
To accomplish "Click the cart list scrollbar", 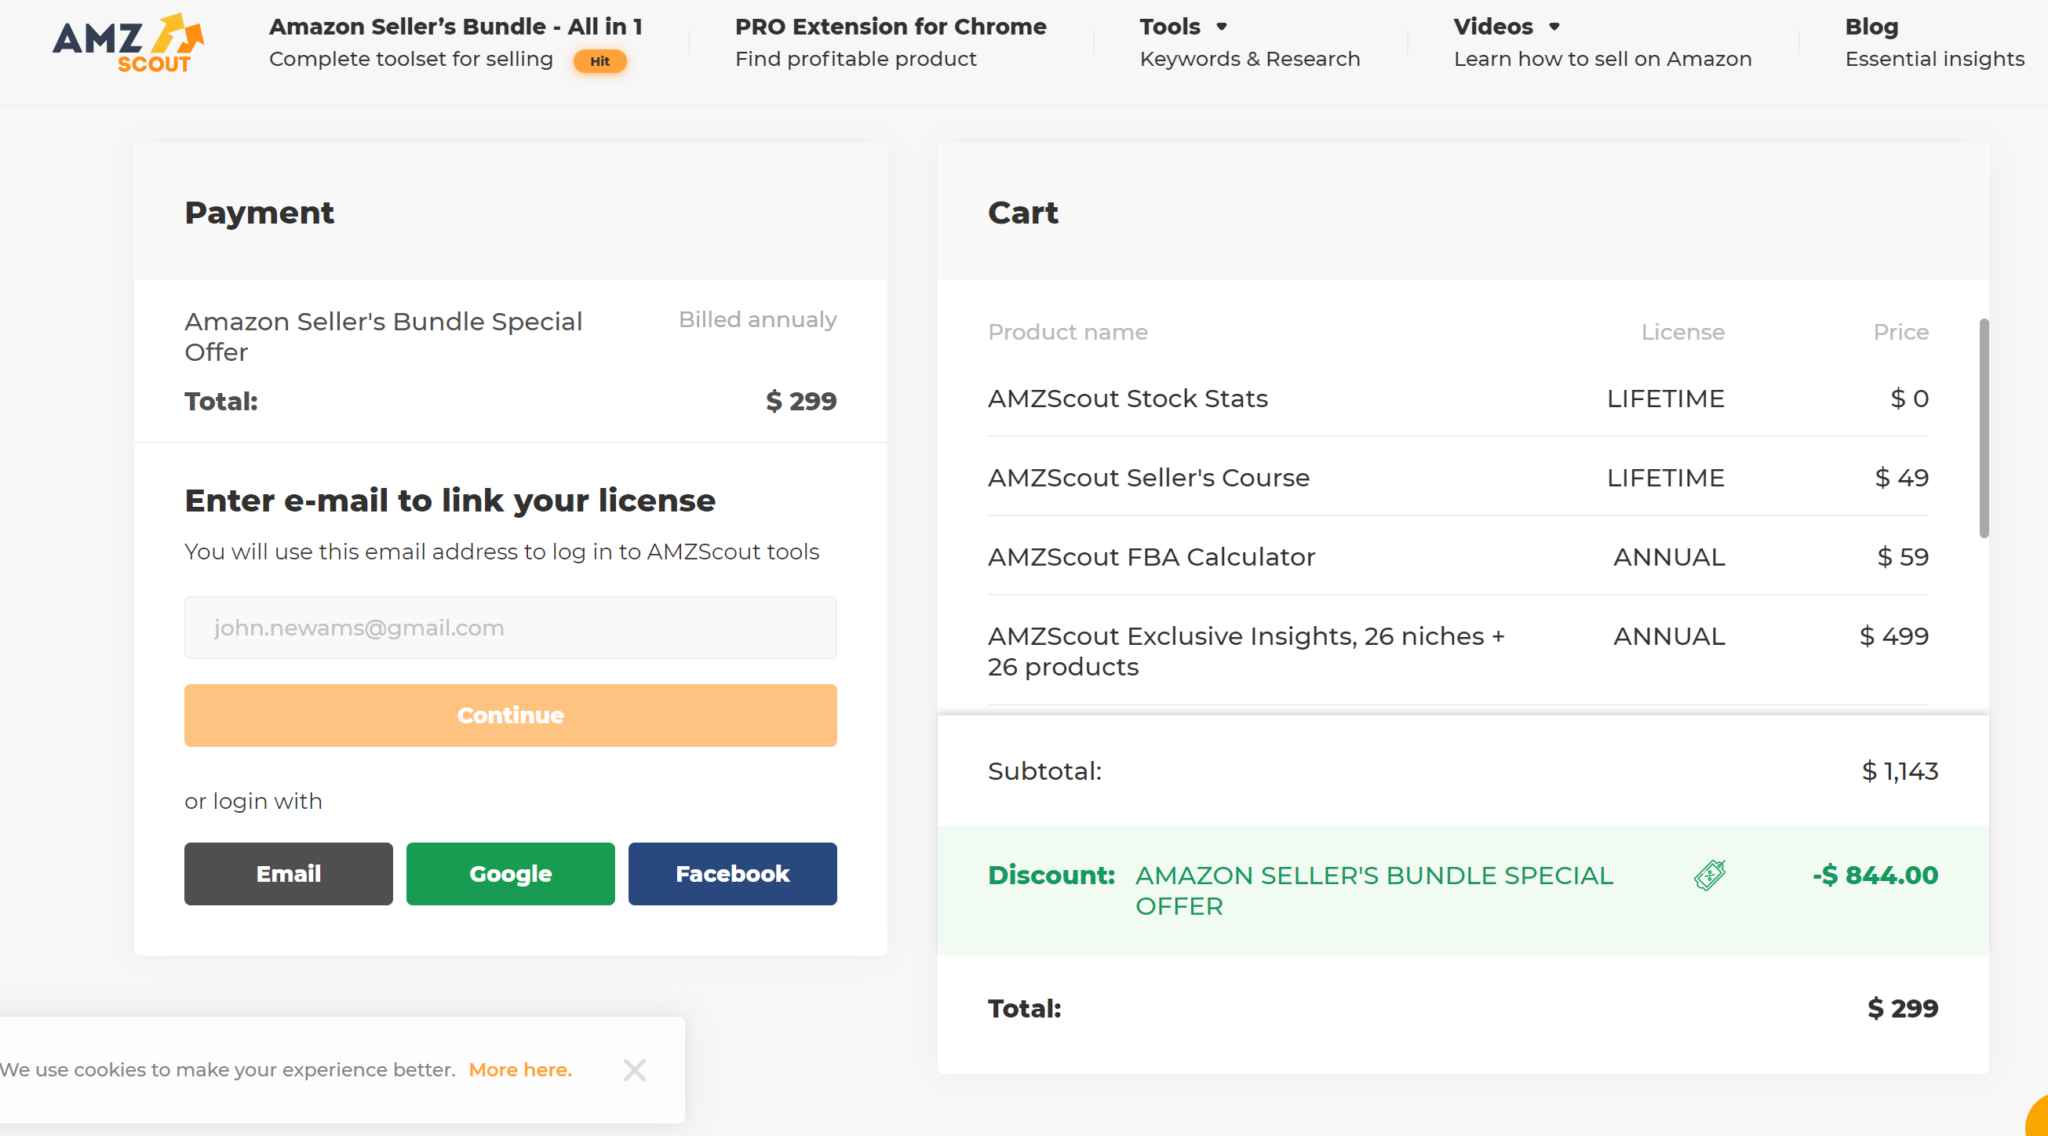I will click(1984, 428).
